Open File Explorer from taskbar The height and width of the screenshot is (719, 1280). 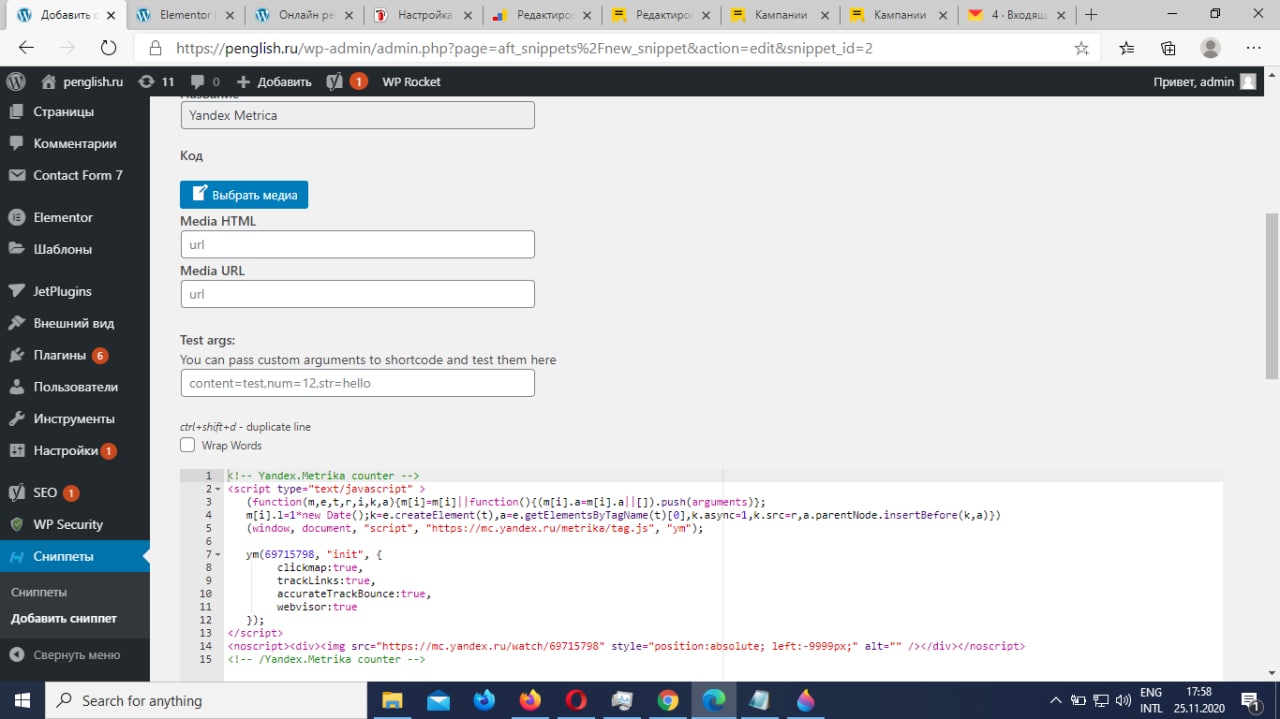392,700
